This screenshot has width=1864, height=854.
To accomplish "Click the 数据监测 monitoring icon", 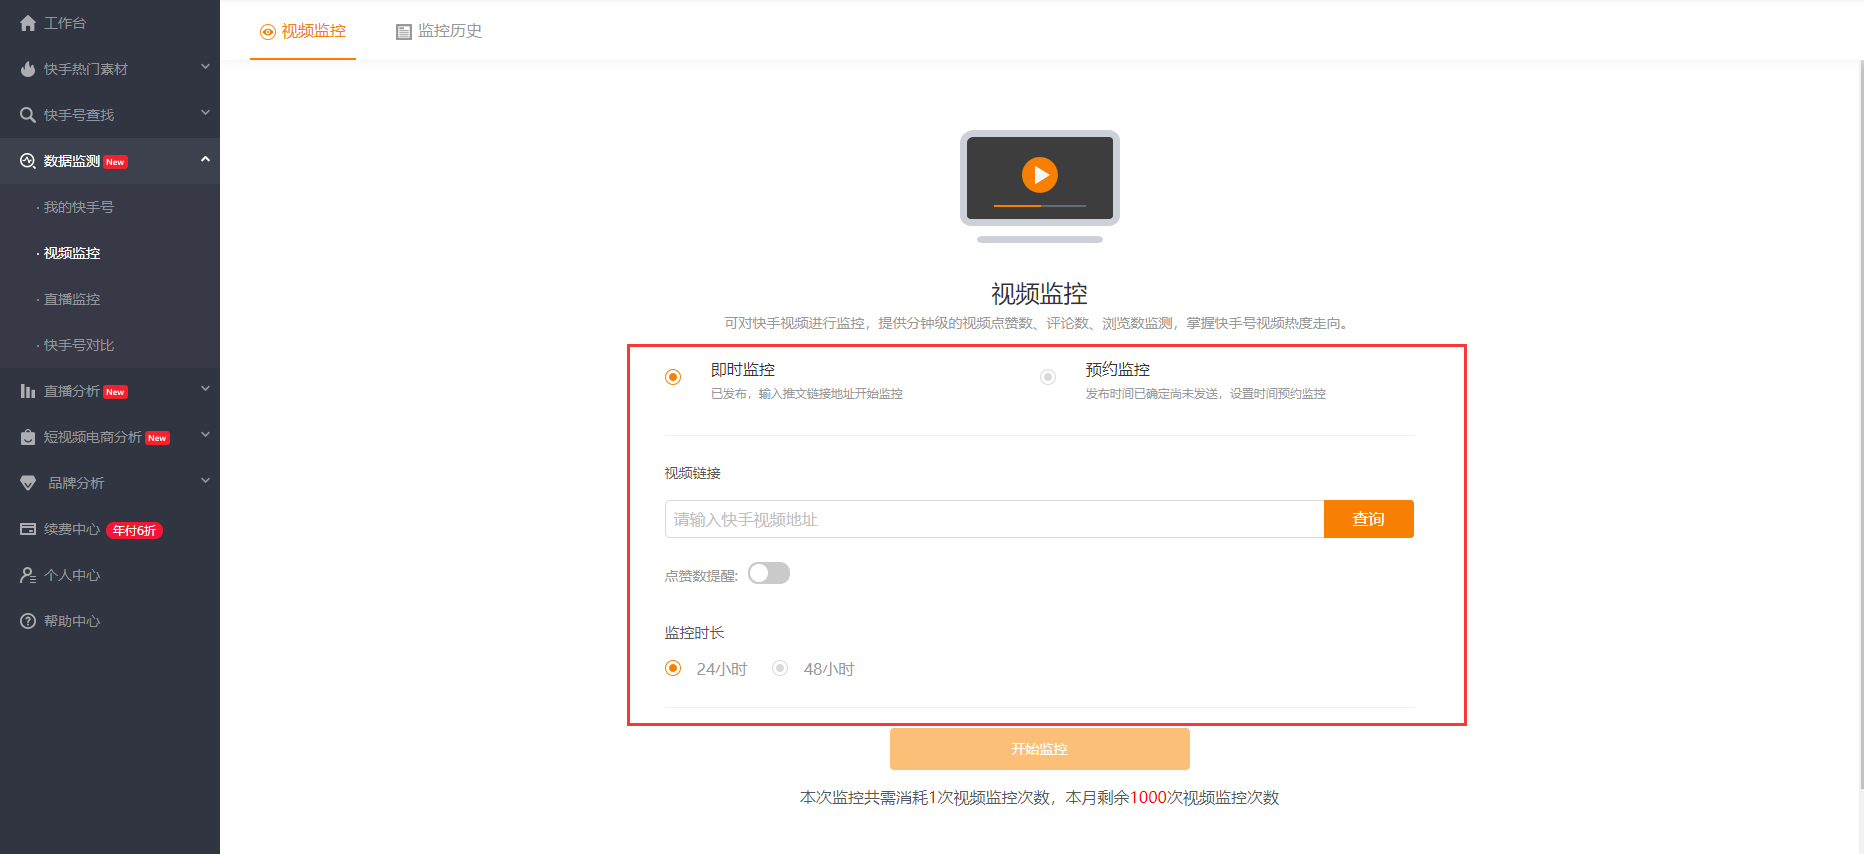I will coord(28,161).
